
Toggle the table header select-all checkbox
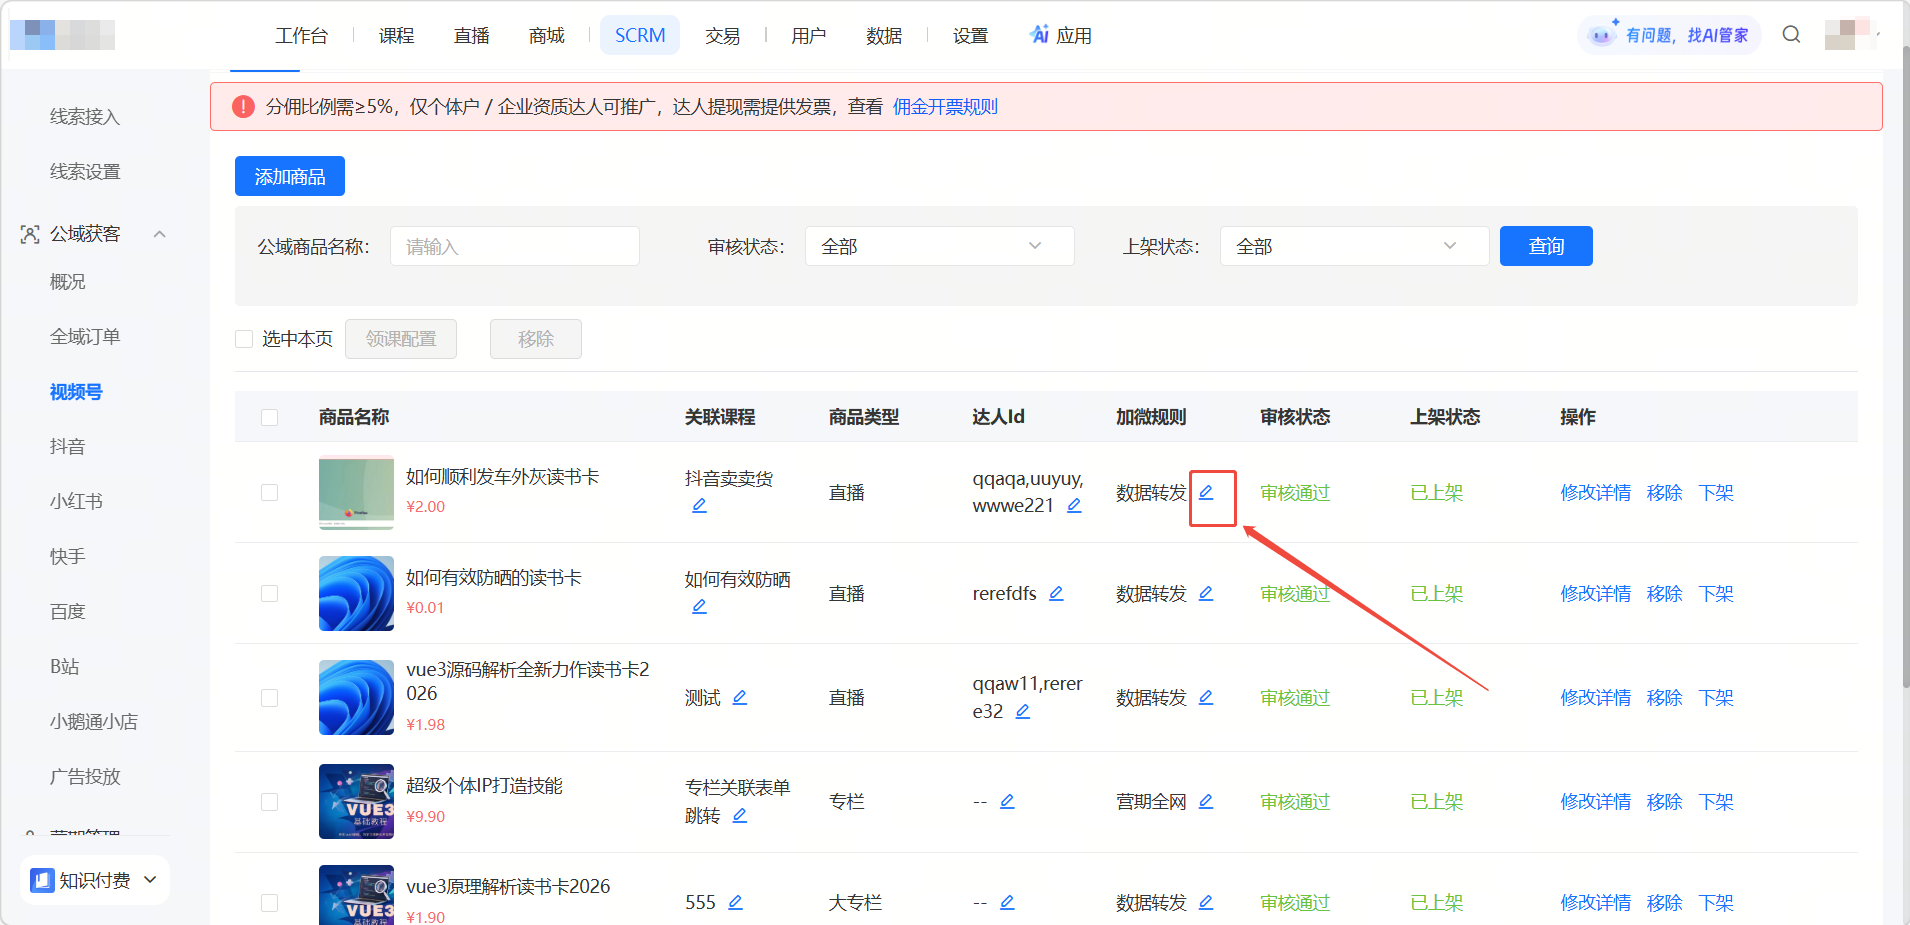(269, 417)
